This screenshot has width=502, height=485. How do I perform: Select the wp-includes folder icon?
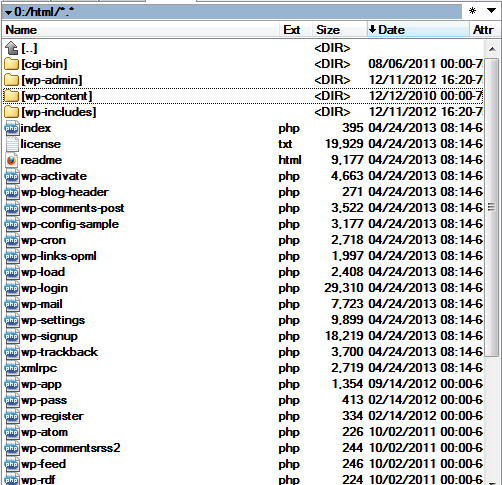(x=12, y=112)
